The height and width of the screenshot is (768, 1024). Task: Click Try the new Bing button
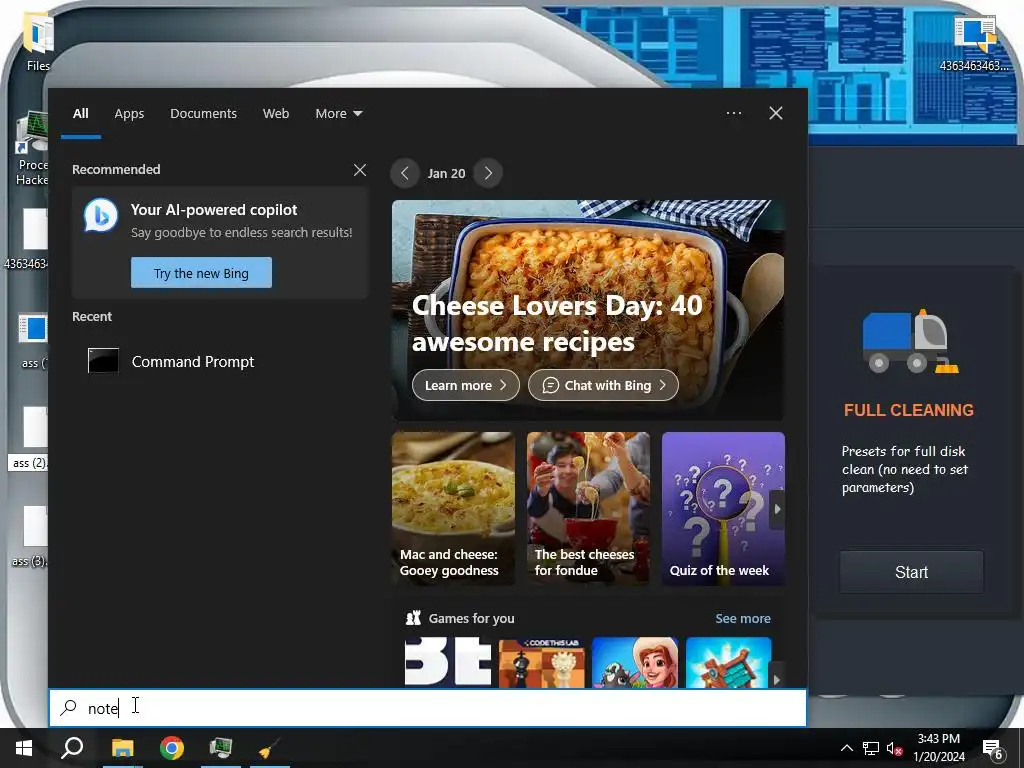(201, 273)
